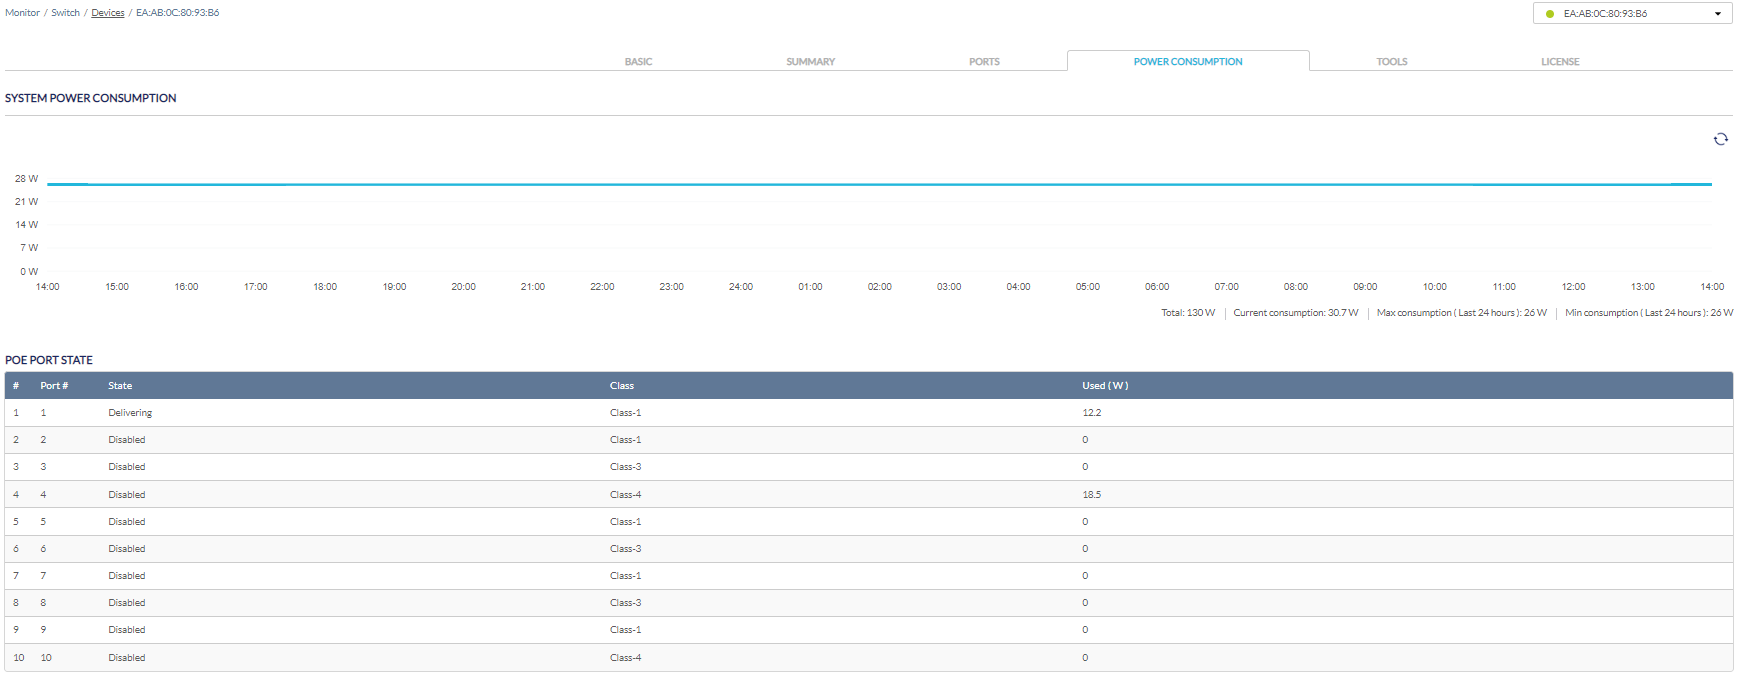
Task: Select the port 4 row using 18.5 W
Action: click(868, 495)
